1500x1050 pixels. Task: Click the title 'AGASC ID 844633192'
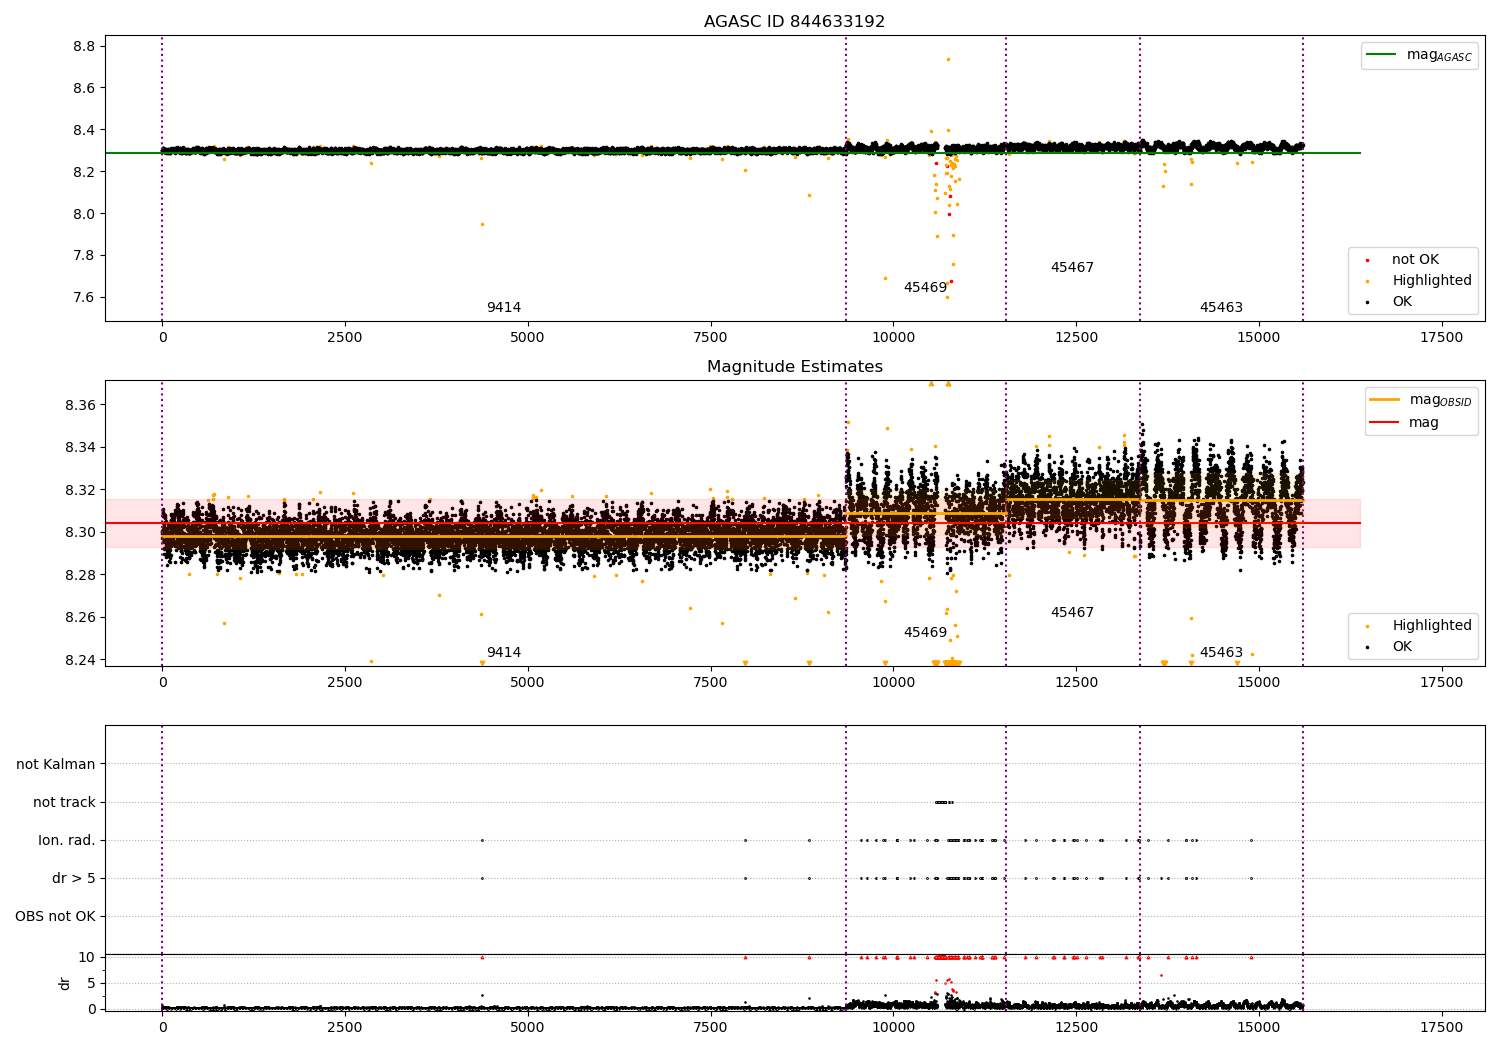pyautogui.click(x=794, y=22)
